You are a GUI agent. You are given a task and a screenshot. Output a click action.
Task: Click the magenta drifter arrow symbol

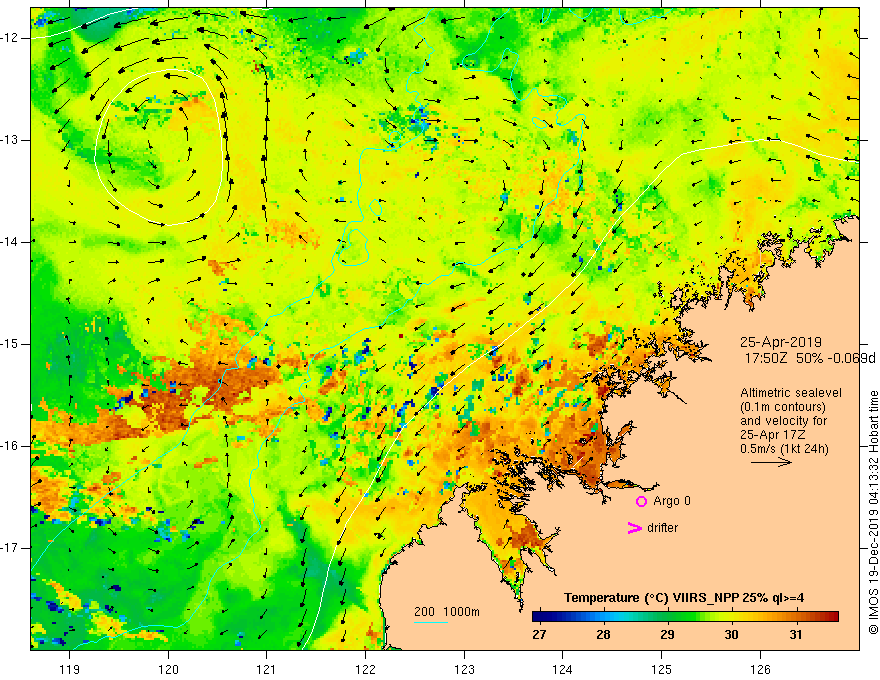tap(634, 528)
